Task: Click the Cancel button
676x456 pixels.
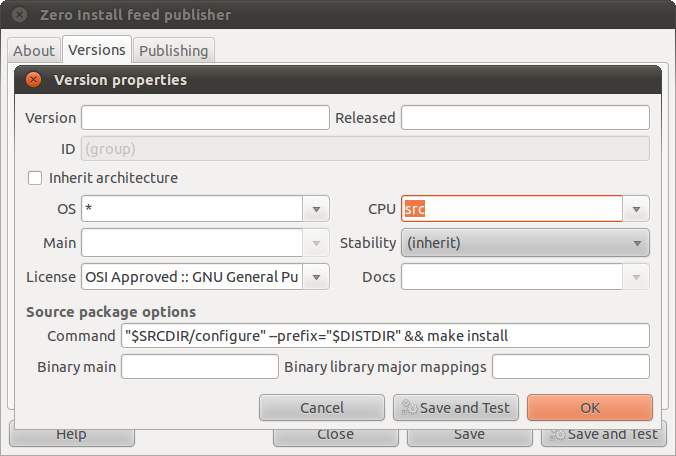Action: [322, 408]
